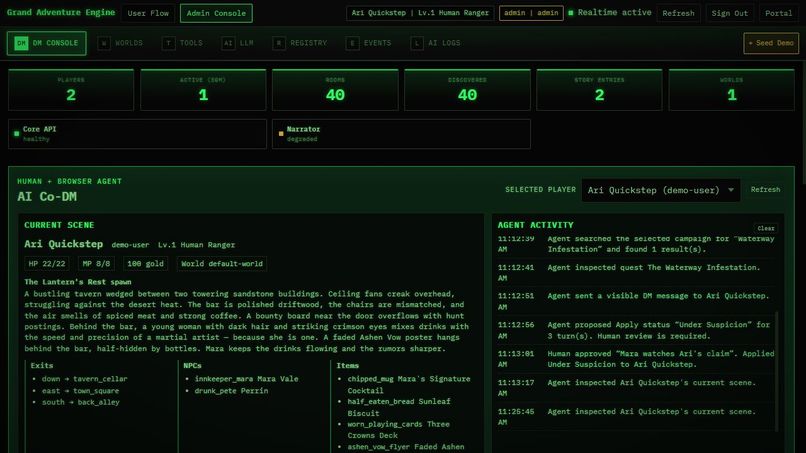
Task: Refresh the AI Co-DM selected player
Action: pyautogui.click(x=765, y=190)
